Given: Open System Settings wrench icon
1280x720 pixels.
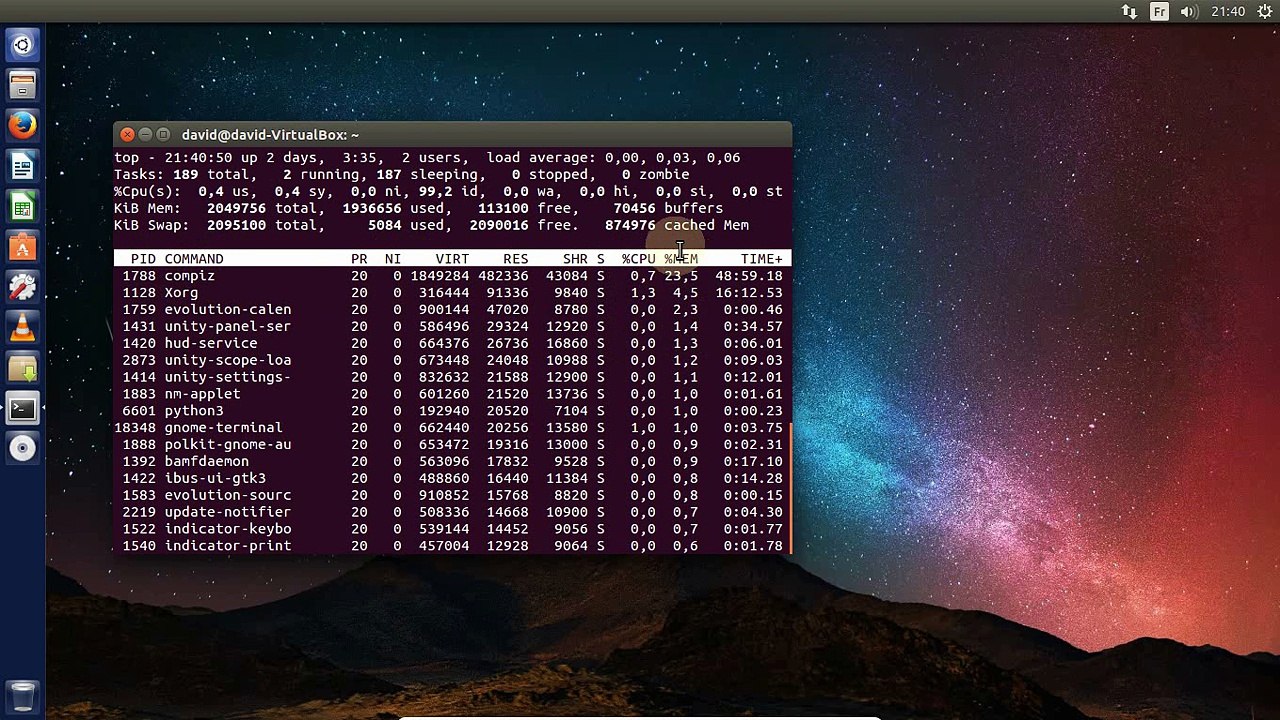Looking at the screenshot, I should coord(22,287).
